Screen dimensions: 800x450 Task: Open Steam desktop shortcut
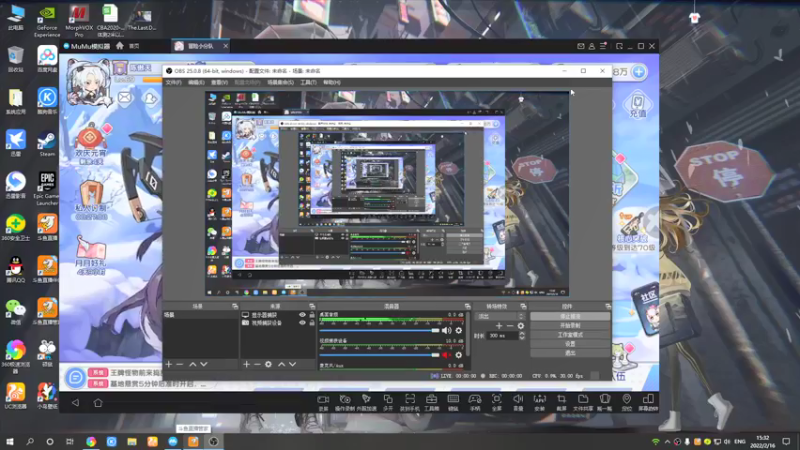coord(46,144)
